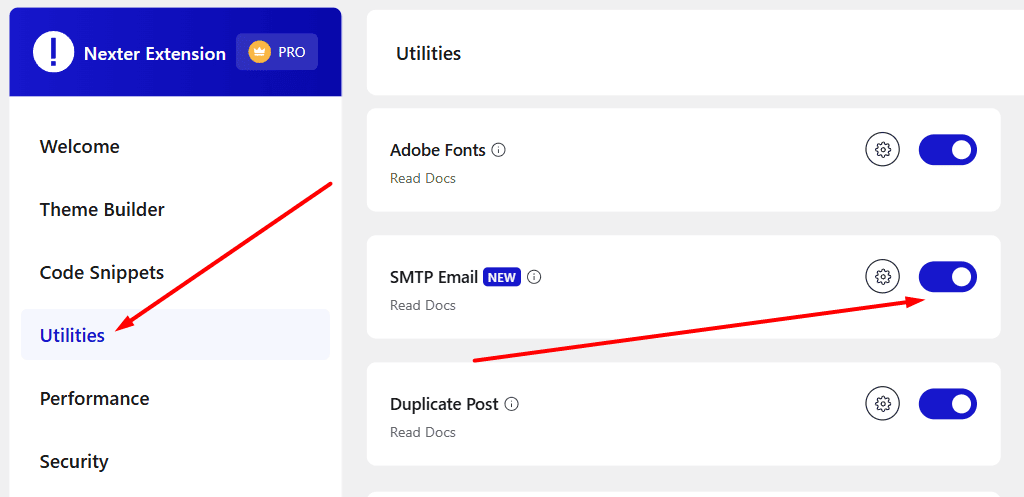
Task: Disable the Adobe Fonts toggle
Action: point(947,150)
